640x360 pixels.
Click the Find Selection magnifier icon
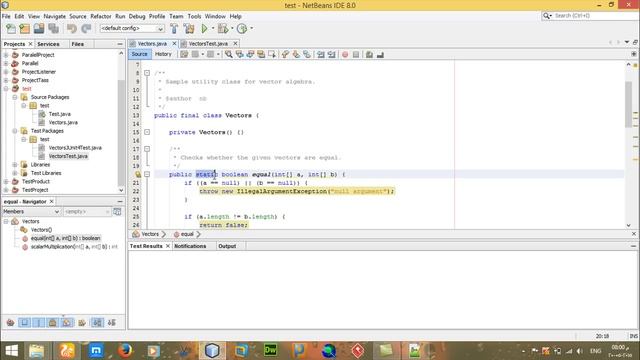229,54
